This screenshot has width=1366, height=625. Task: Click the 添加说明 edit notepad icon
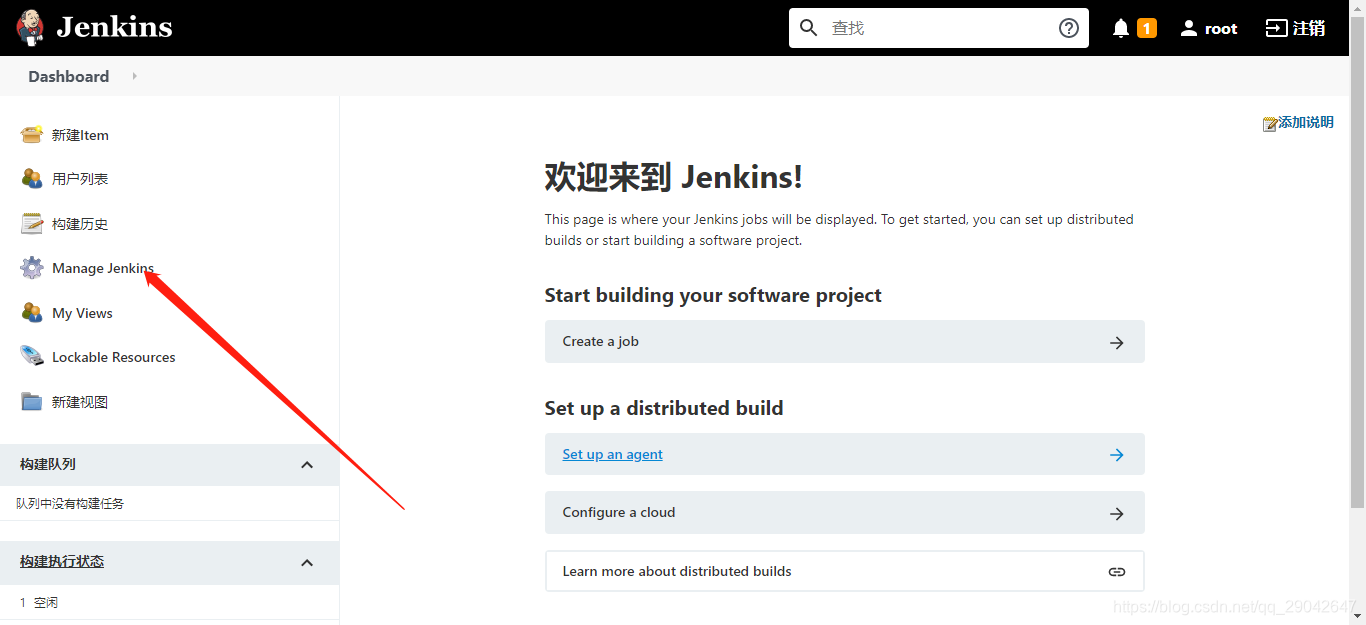coord(1270,124)
